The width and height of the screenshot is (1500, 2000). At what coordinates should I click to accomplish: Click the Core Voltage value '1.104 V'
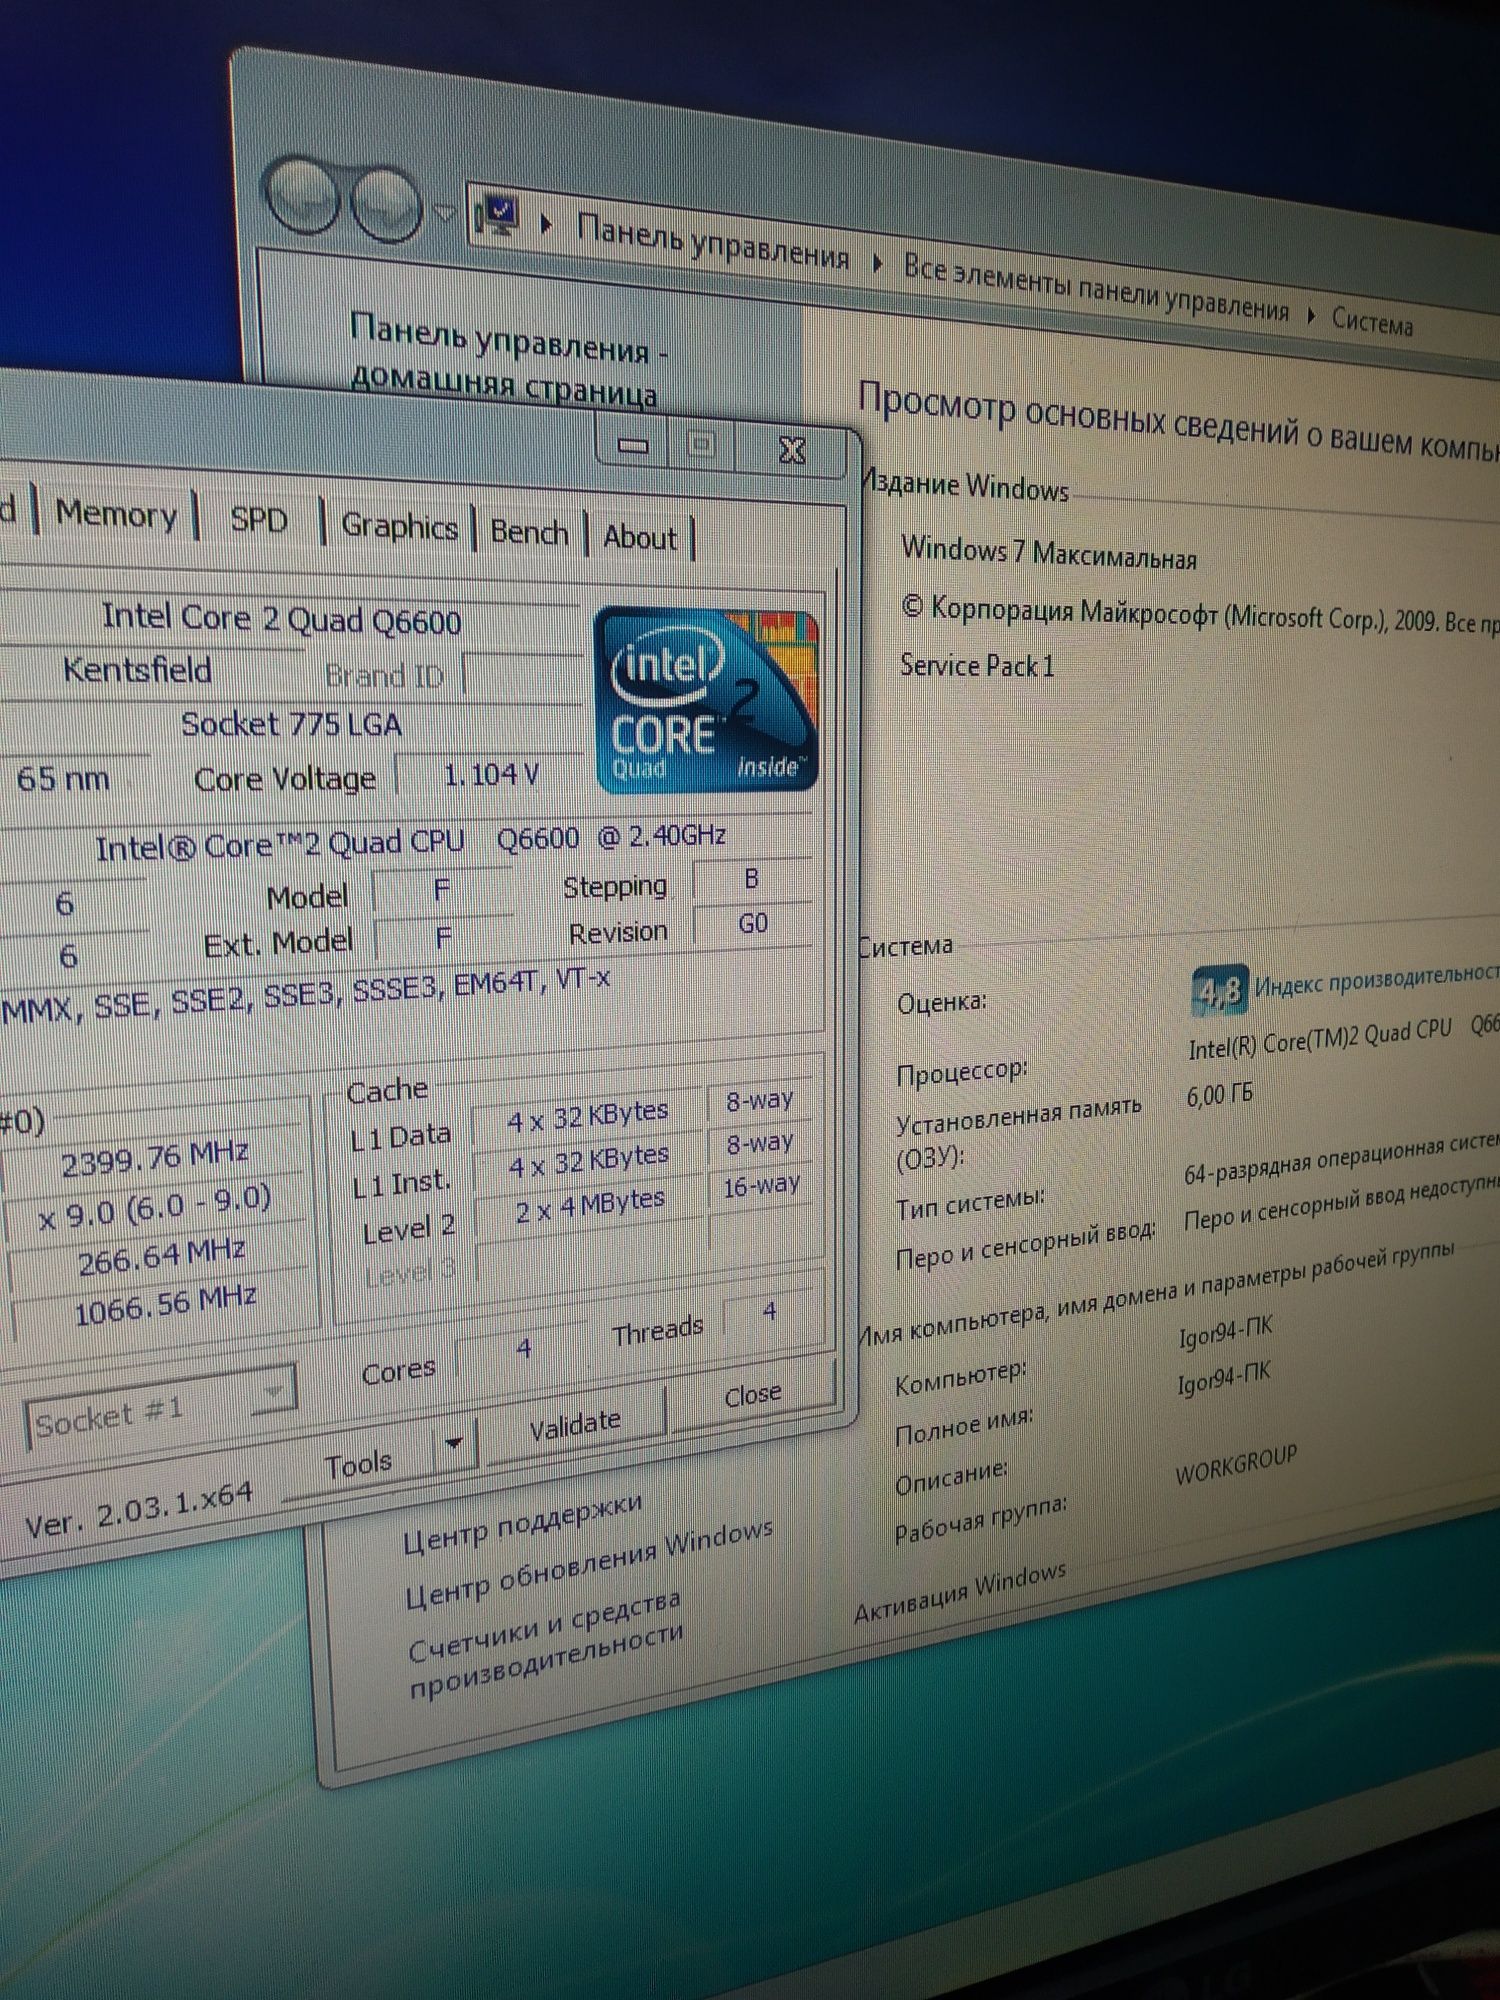point(491,774)
